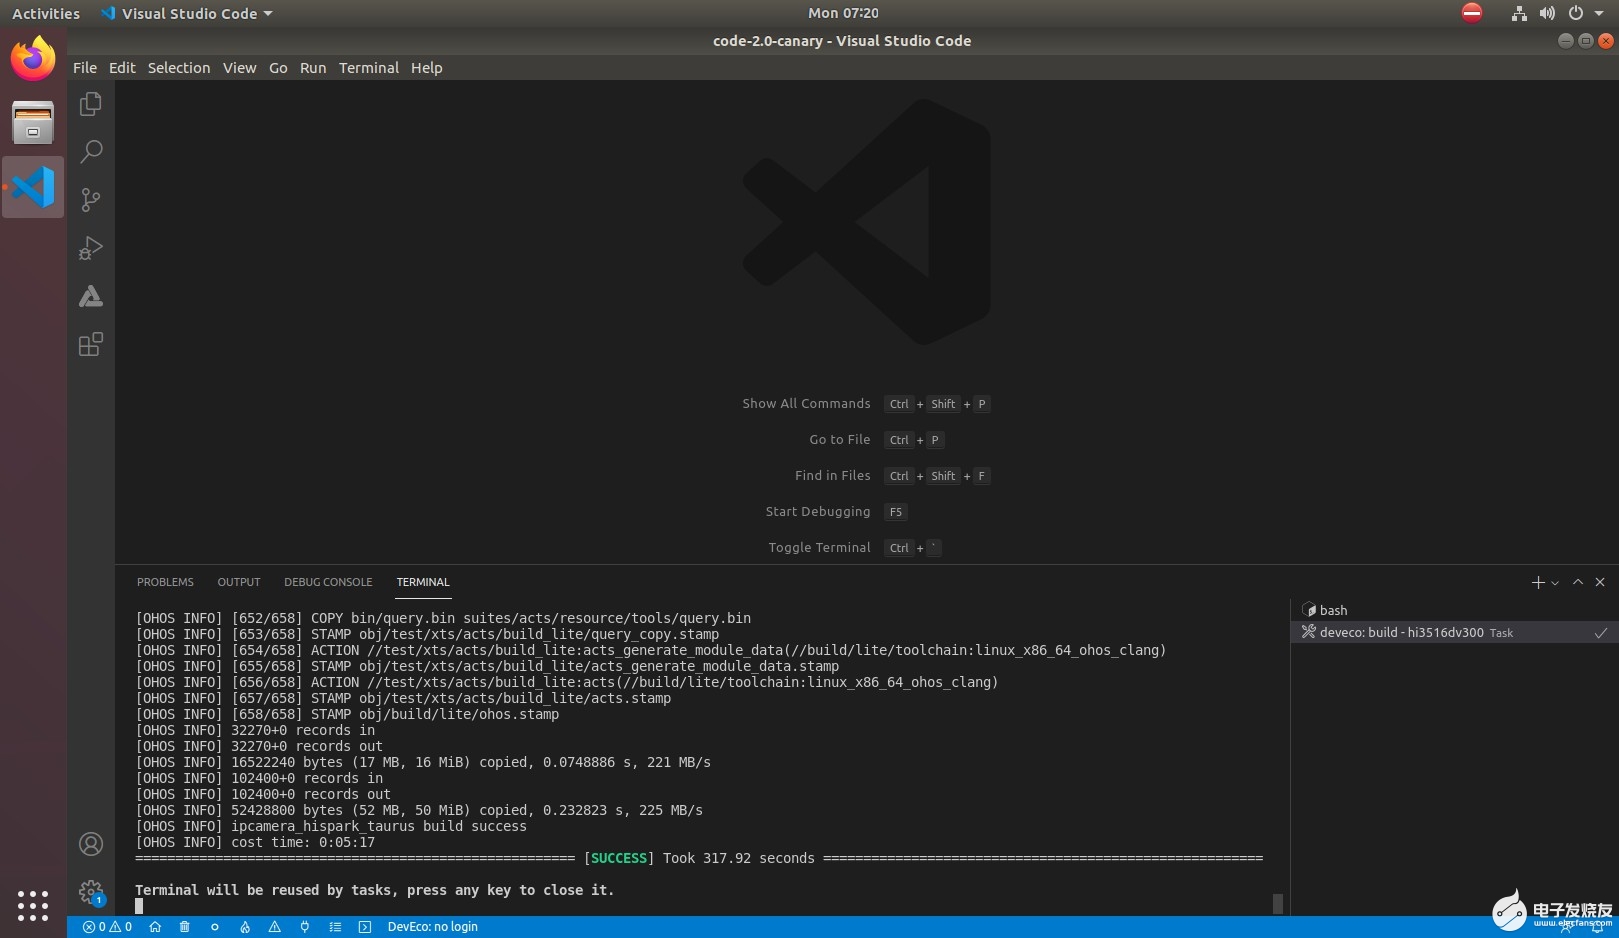Image resolution: width=1619 pixels, height=938 pixels.
Task: Click the SUCCESS text in terminal
Action: [619, 858]
